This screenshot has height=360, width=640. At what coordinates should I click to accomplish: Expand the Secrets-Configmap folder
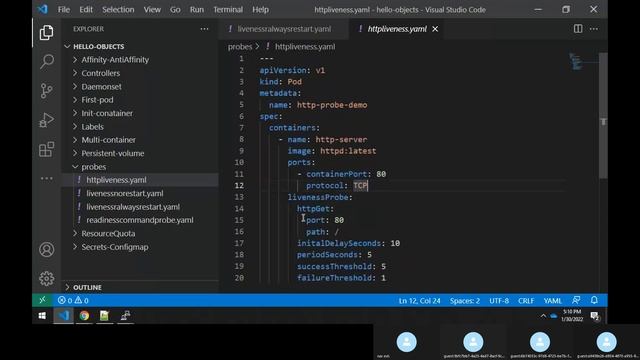tap(141, 247)
